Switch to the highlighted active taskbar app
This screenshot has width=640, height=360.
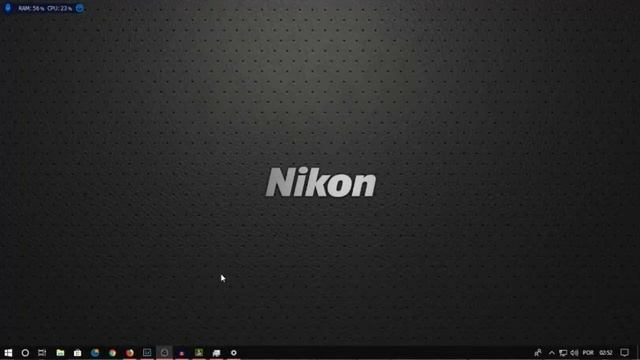coord(164,353)
